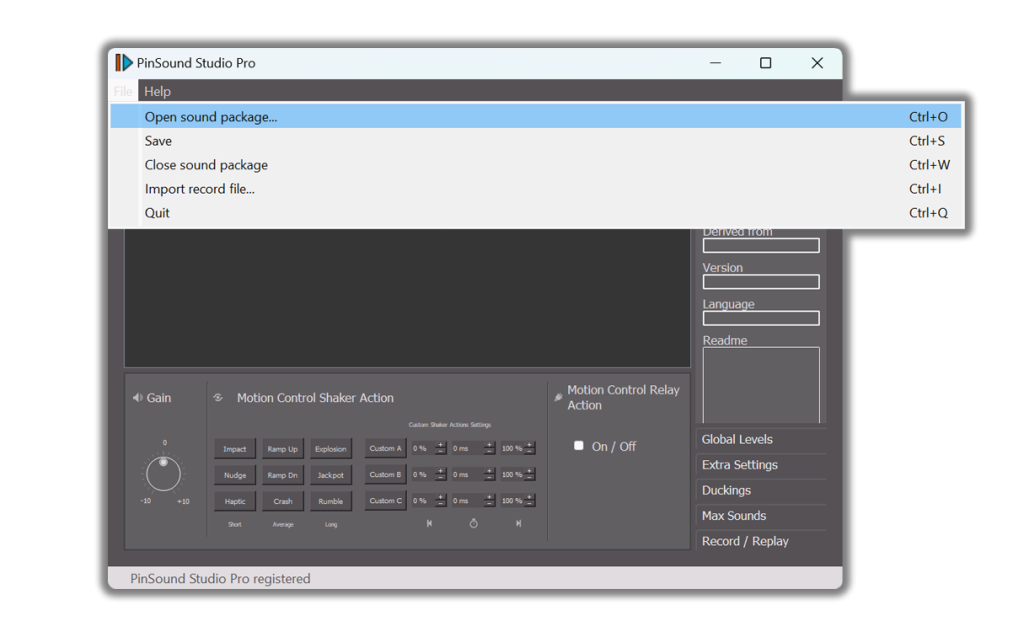Trigger the Crash shaker action

click(x=283, y=501)
